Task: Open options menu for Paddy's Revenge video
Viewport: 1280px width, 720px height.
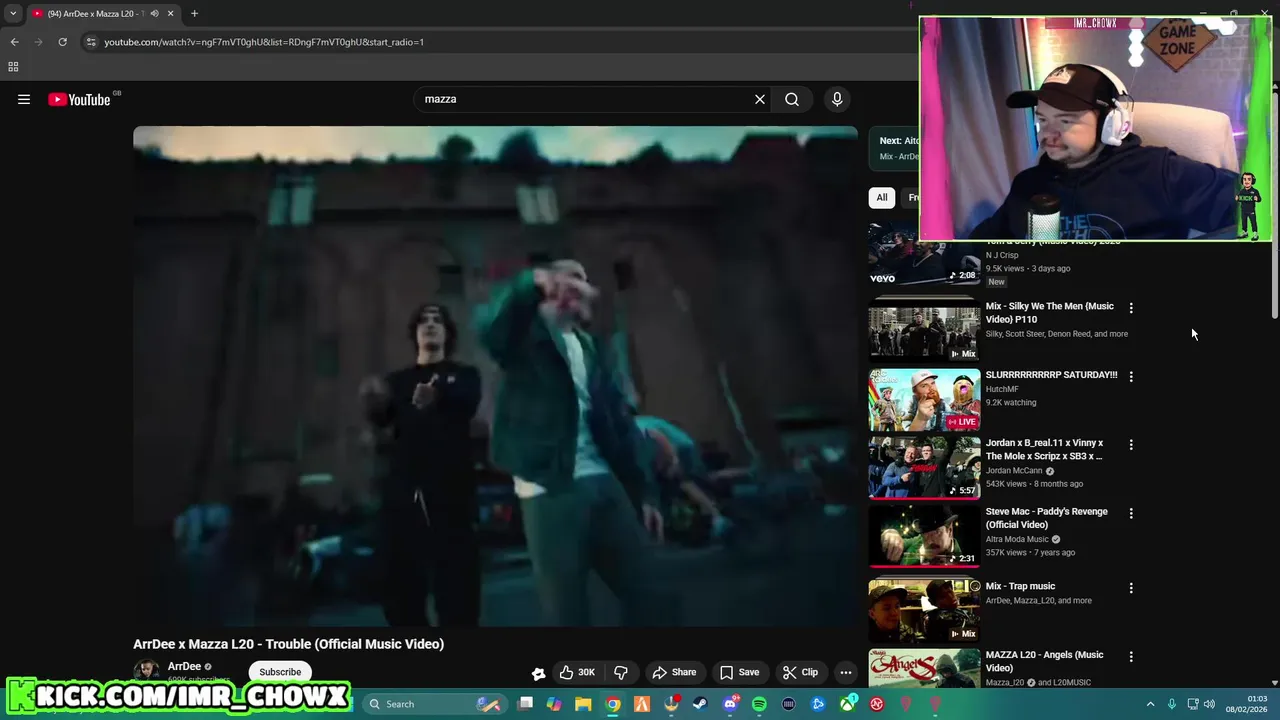Action: tap(1131, 513)
